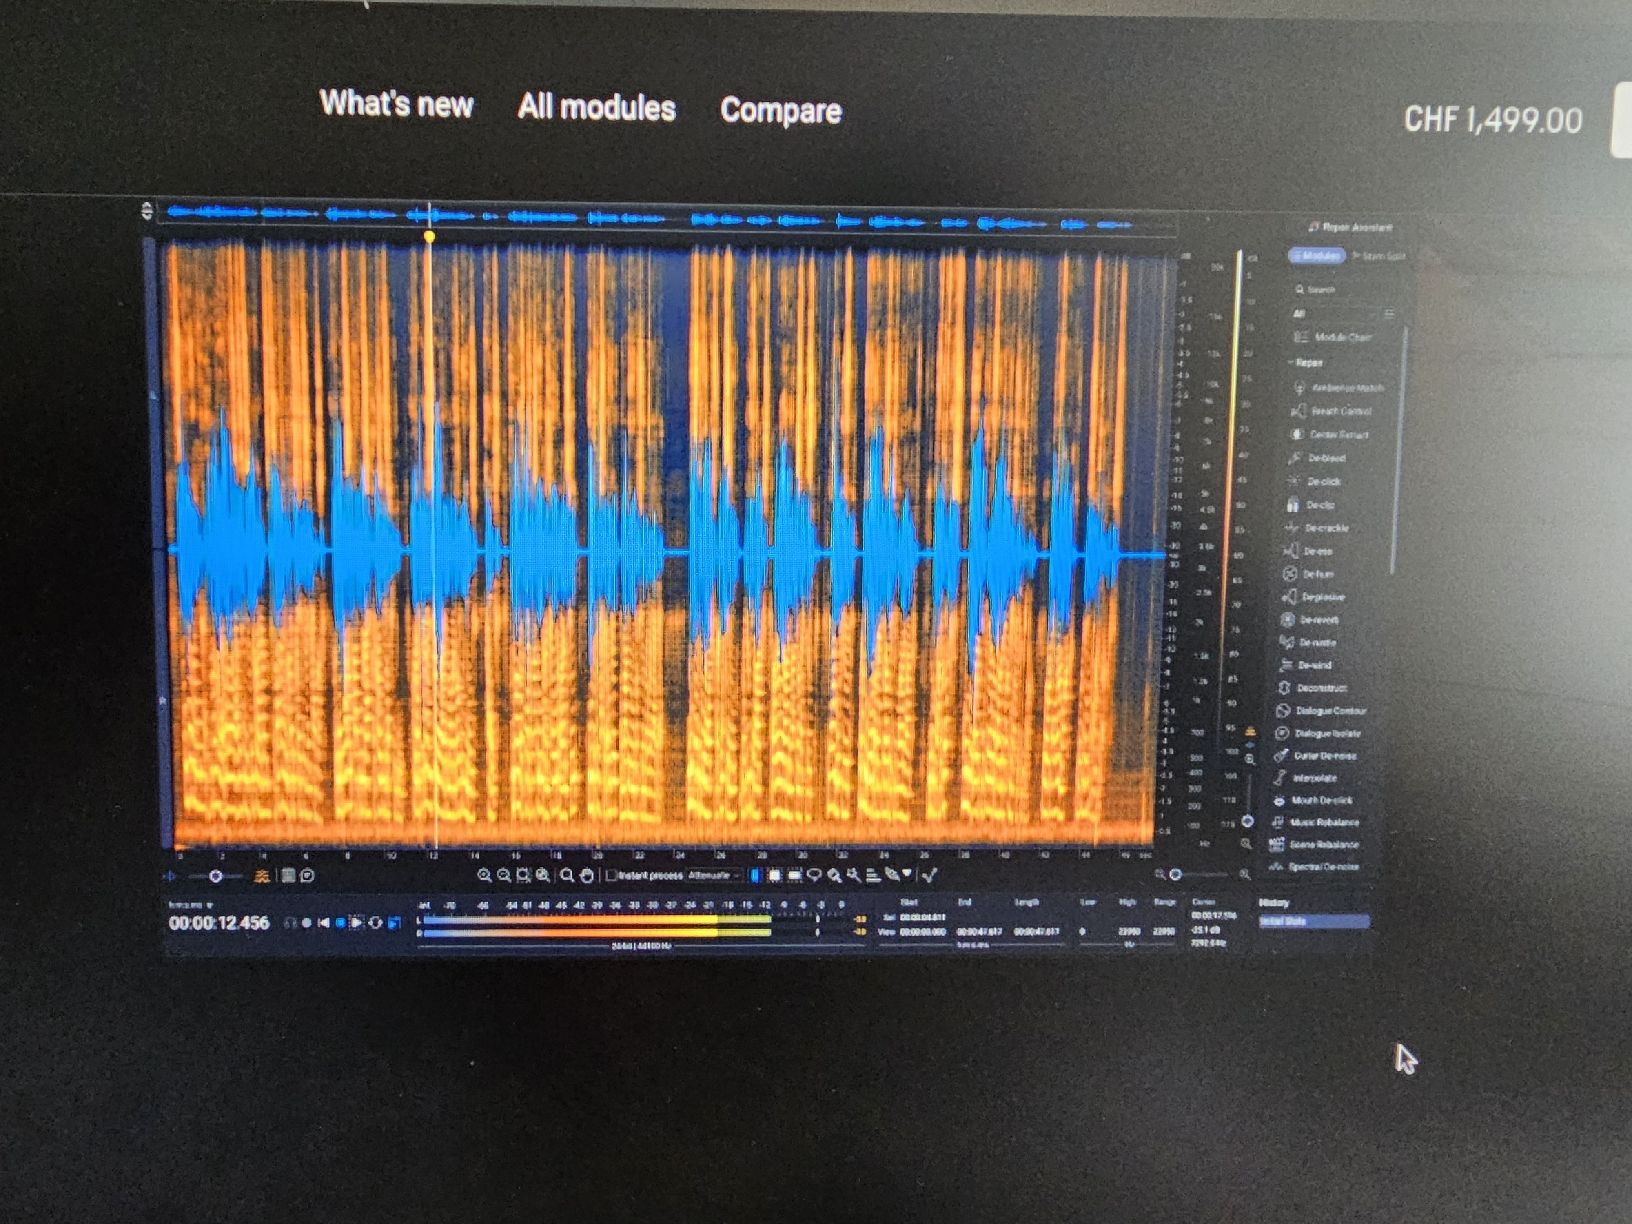Toggle the loop playback button
1632x1224 pixels.
point(375,922)
